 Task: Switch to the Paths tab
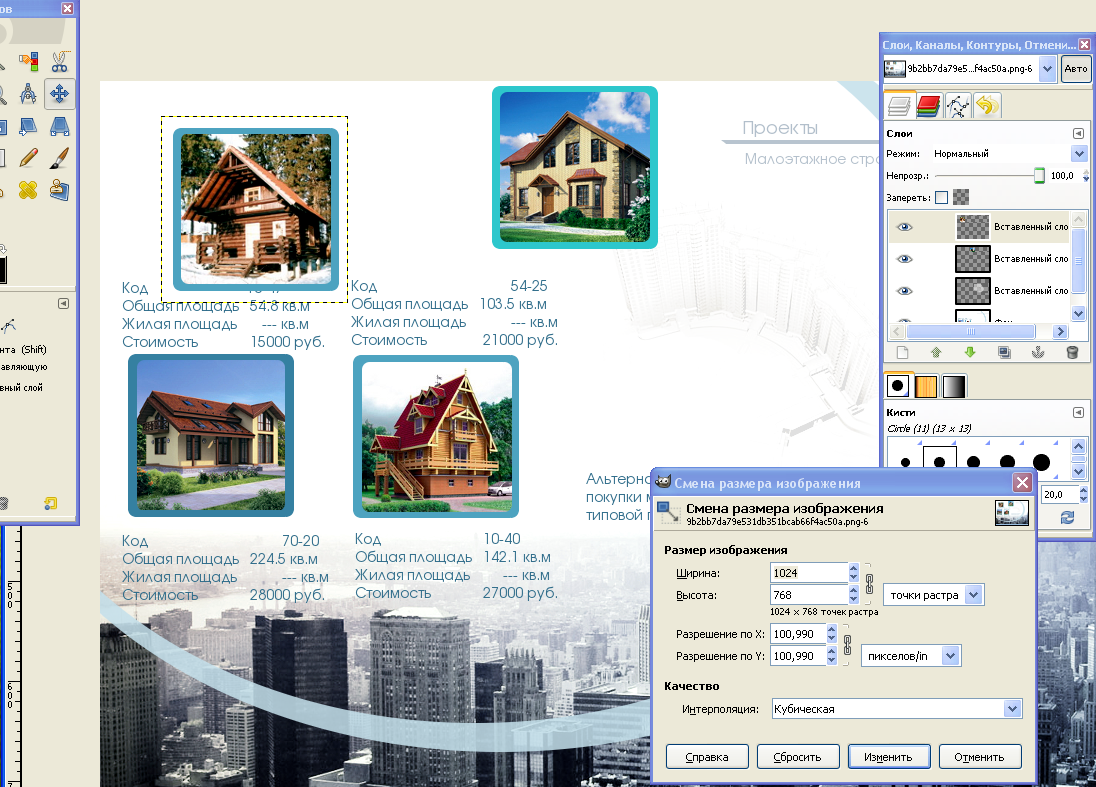pos(958,106)
